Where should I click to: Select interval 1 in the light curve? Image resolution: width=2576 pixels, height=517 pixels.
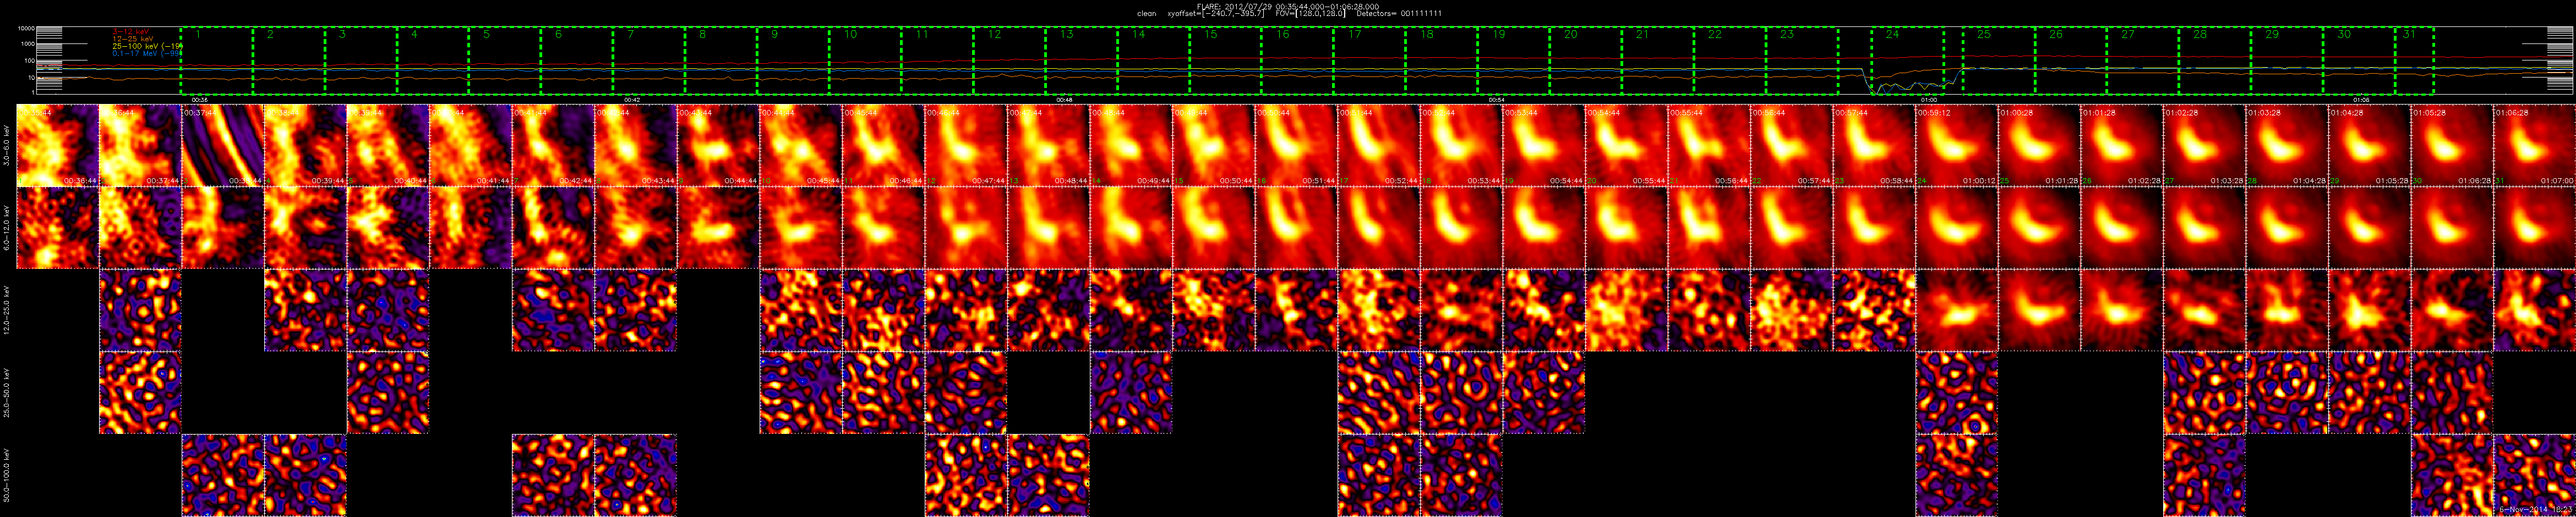[x=217, y=61]
